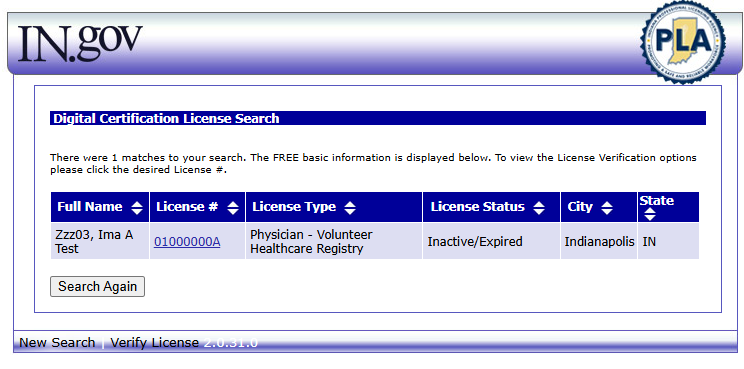Sort State column ascending up arrow
Image resolution: width=744 pixels, height=369 pixels.
[x=650, y=211]
